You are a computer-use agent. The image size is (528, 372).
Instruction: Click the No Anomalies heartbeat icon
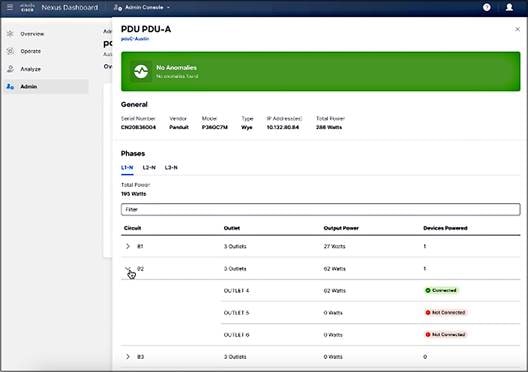click(141, 71)
